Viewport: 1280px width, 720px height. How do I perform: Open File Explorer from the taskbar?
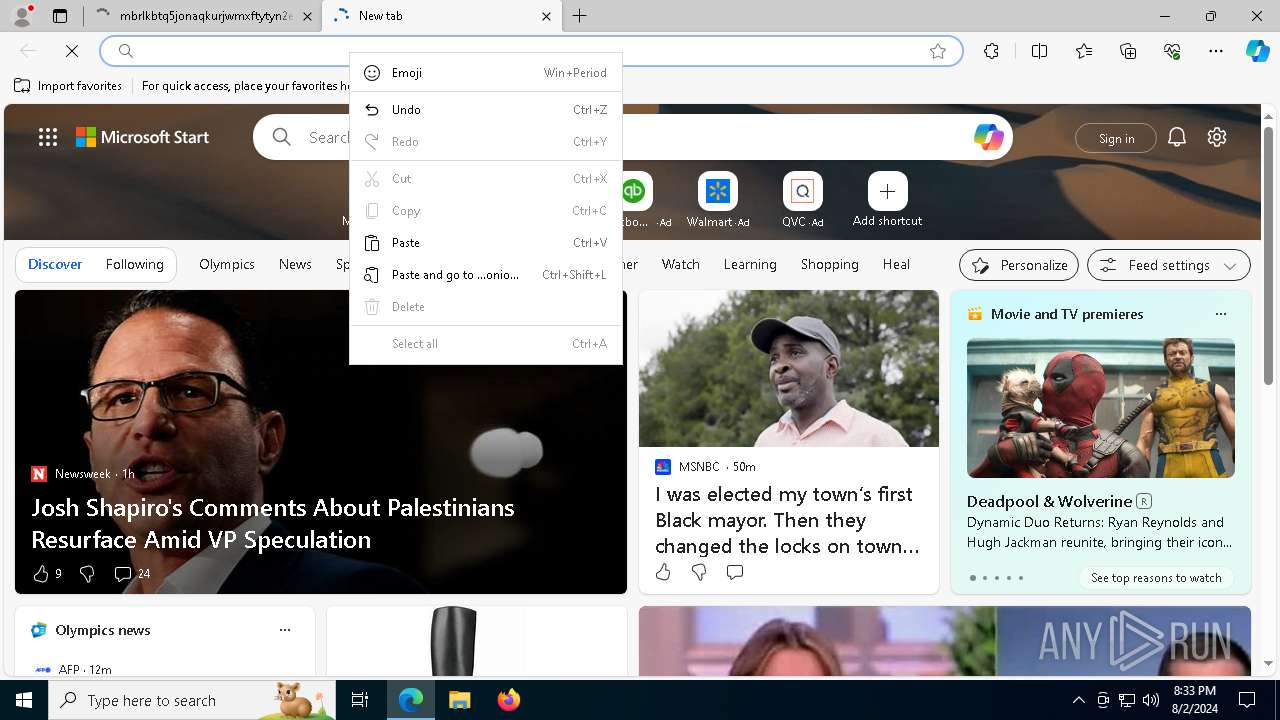(459, 700)
